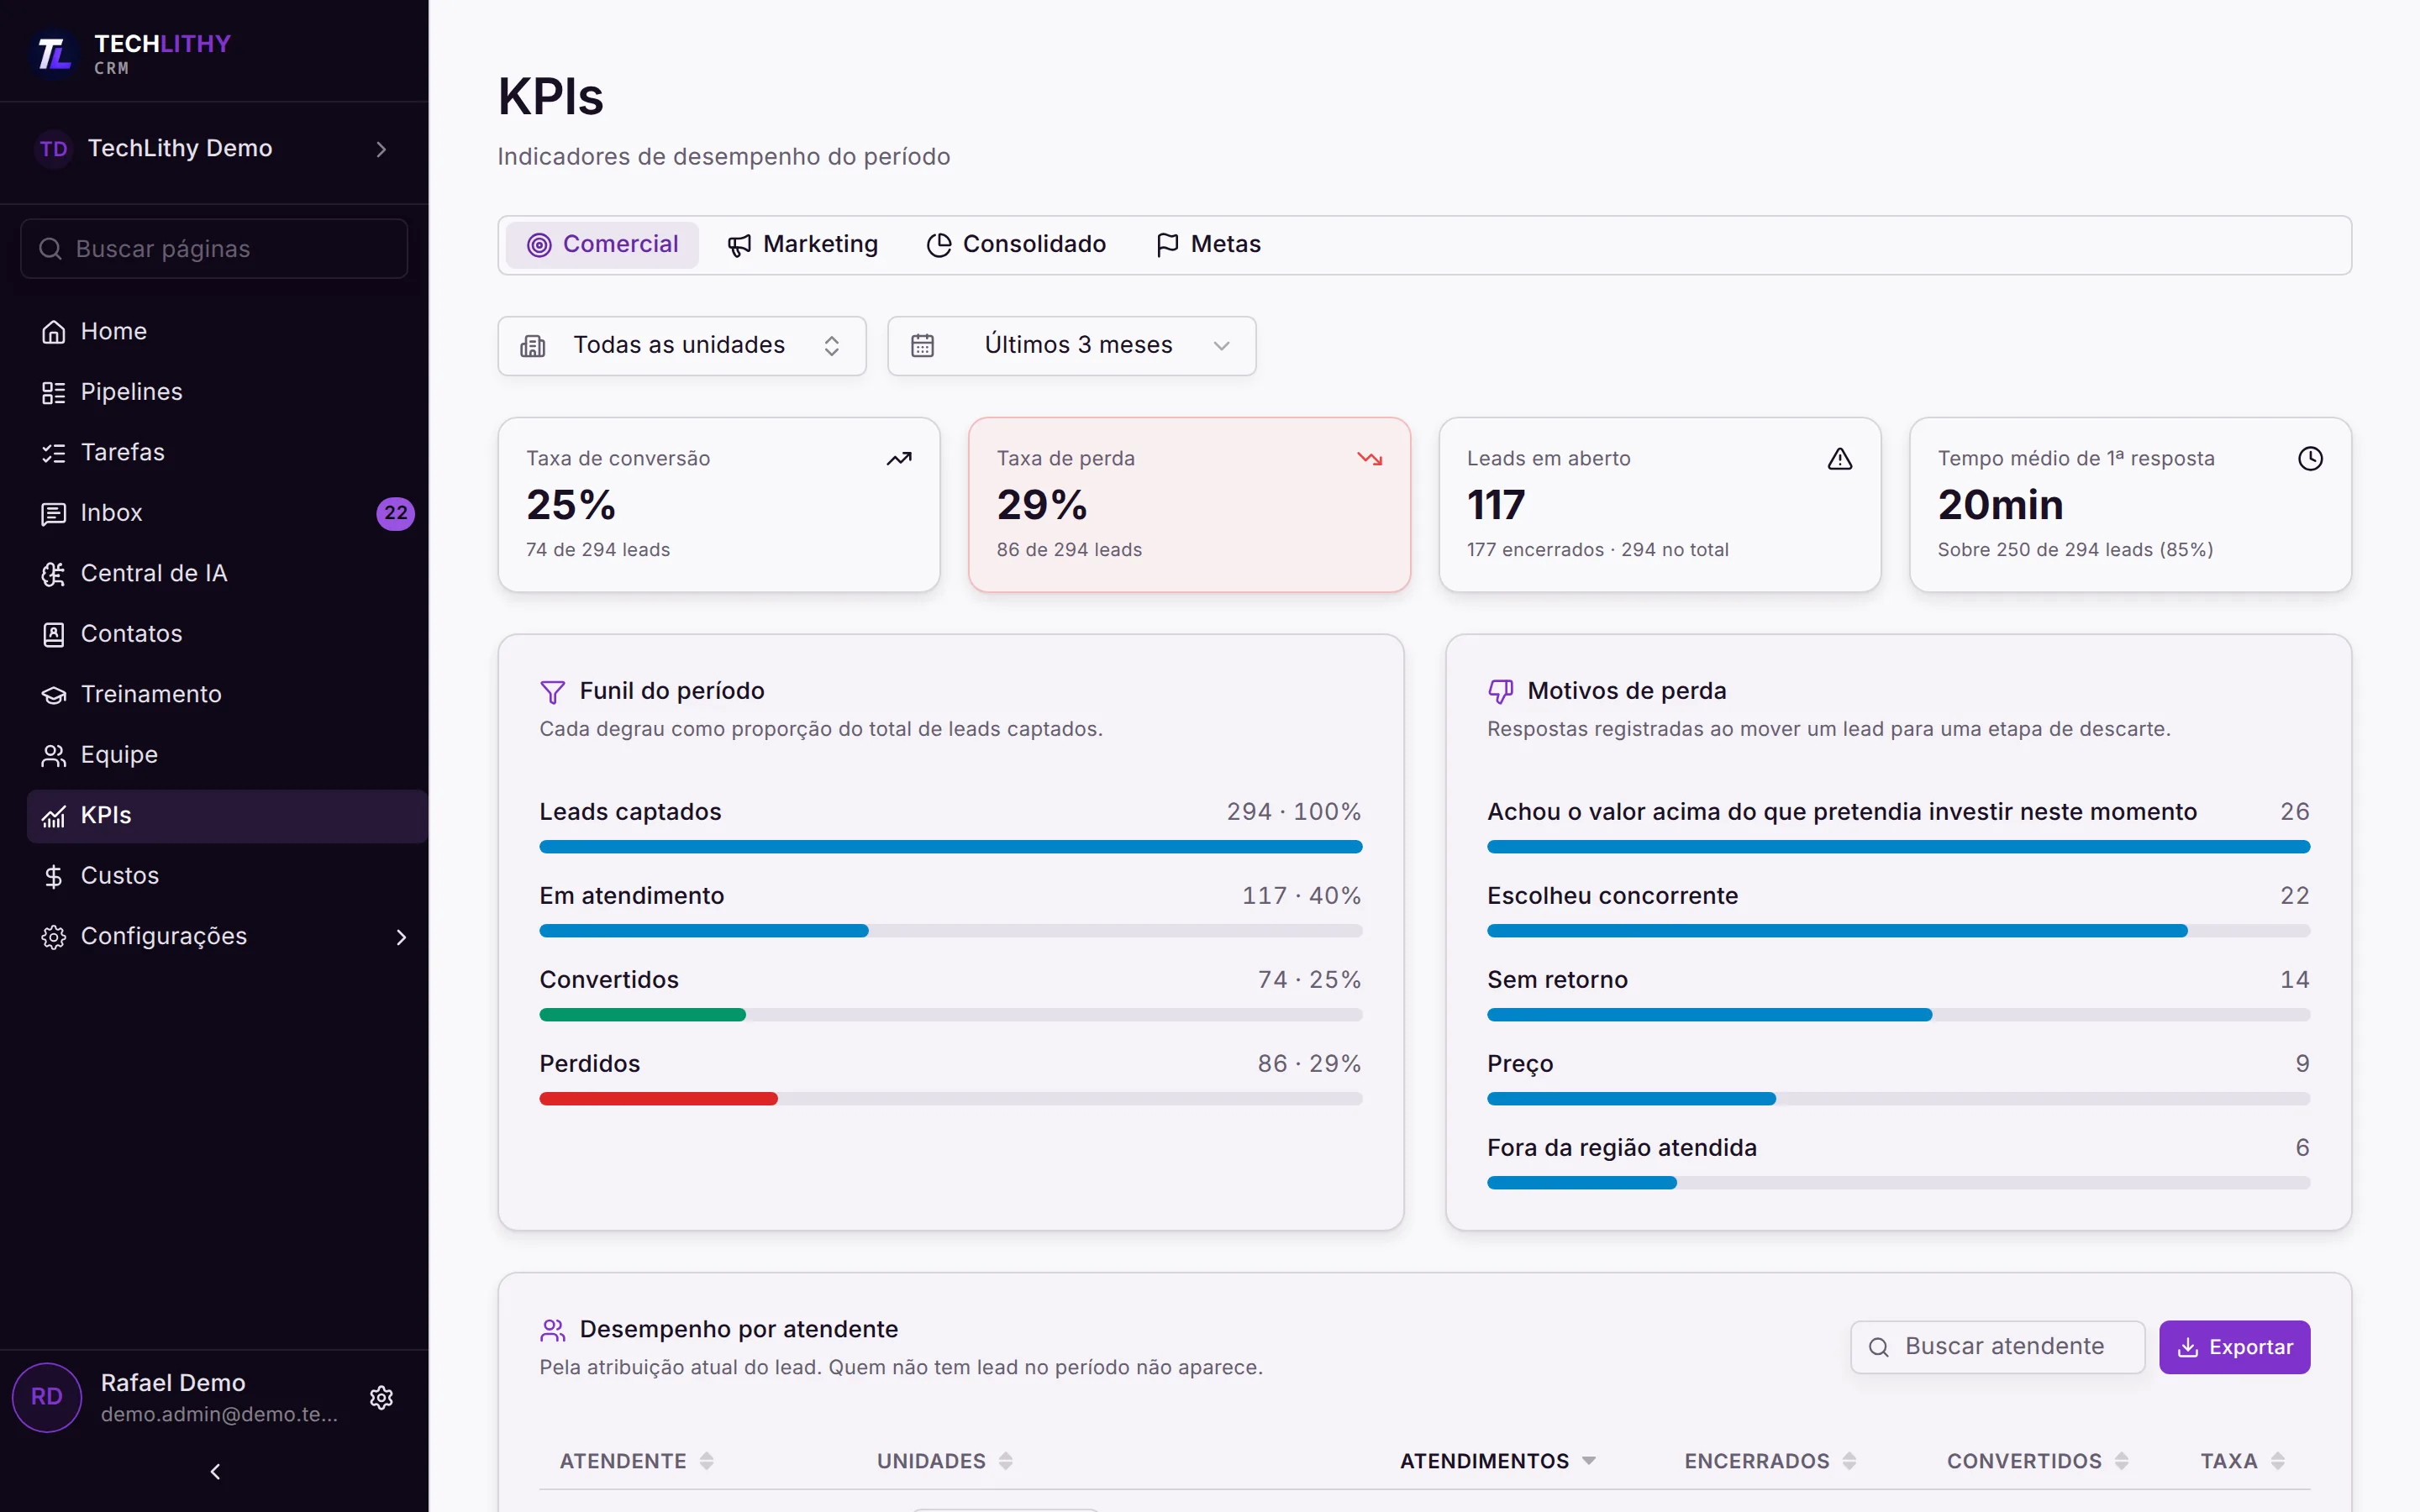
Task: Open the Pipelines page
Action: tap(227, 392)
